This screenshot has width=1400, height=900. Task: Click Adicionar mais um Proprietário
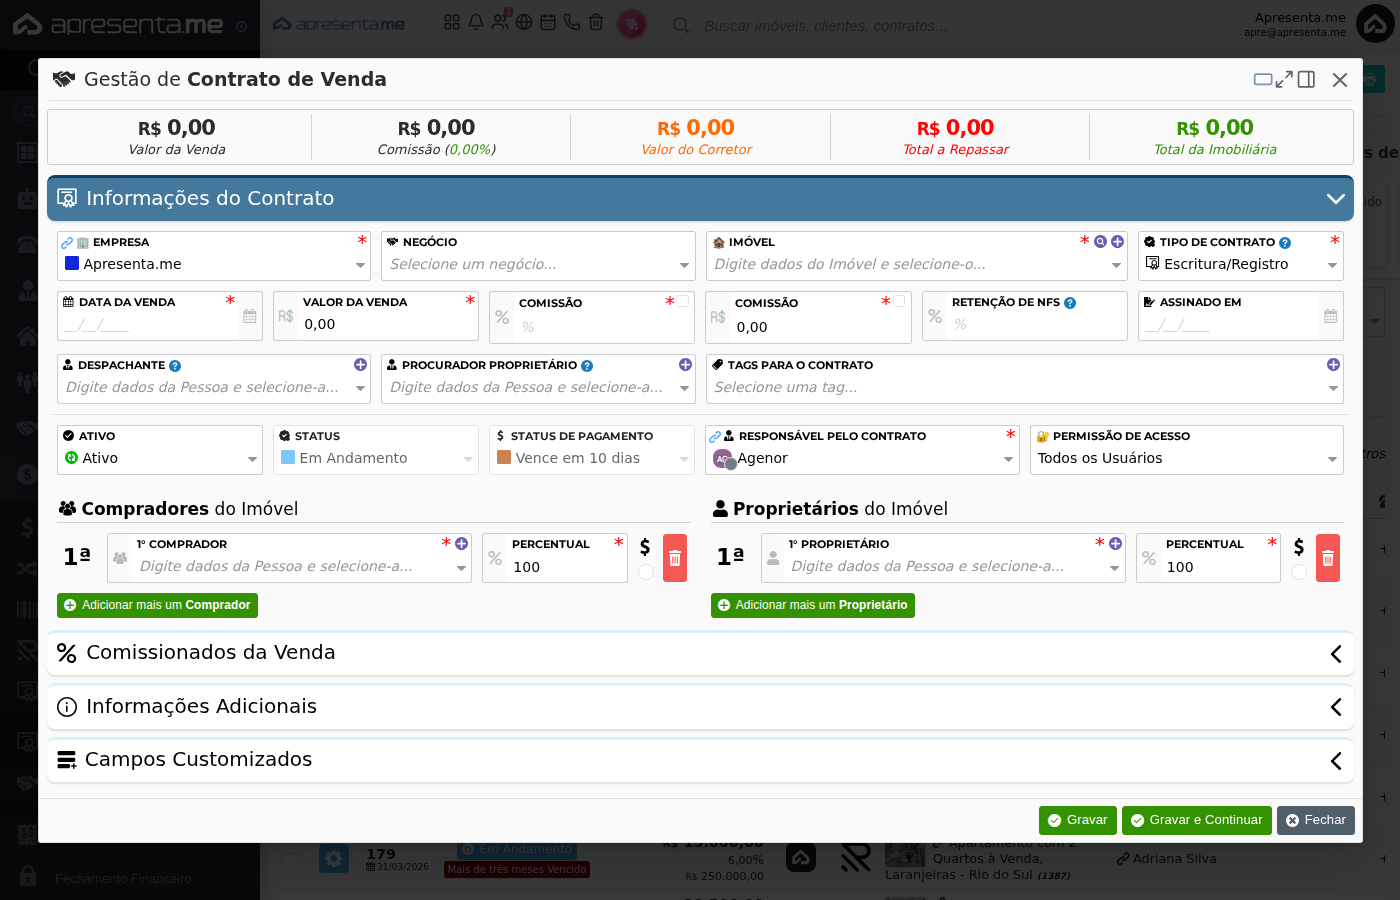813,605
